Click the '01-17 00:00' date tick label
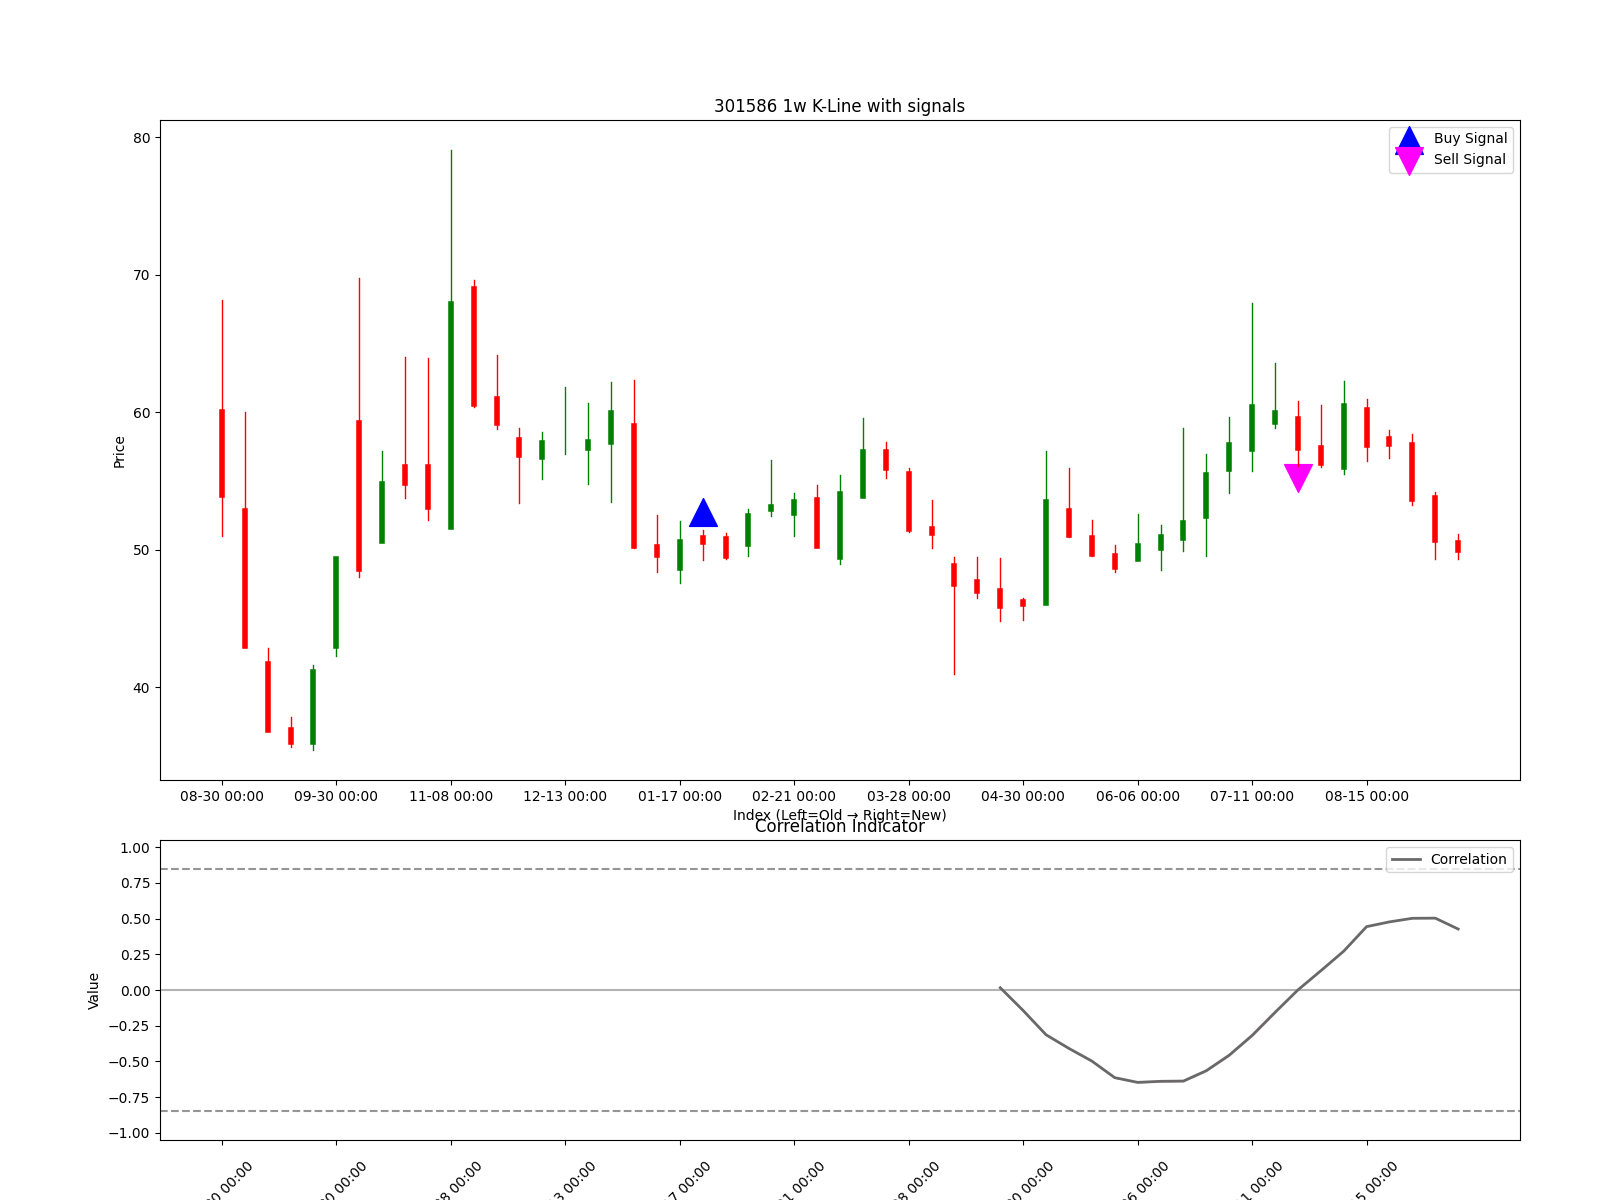The image size is (1600, 1200). [x=680, y=797]
